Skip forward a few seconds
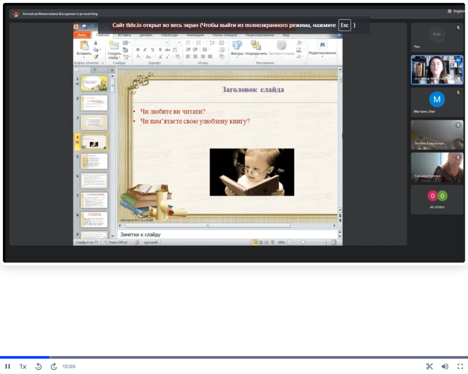 [54, 366]
